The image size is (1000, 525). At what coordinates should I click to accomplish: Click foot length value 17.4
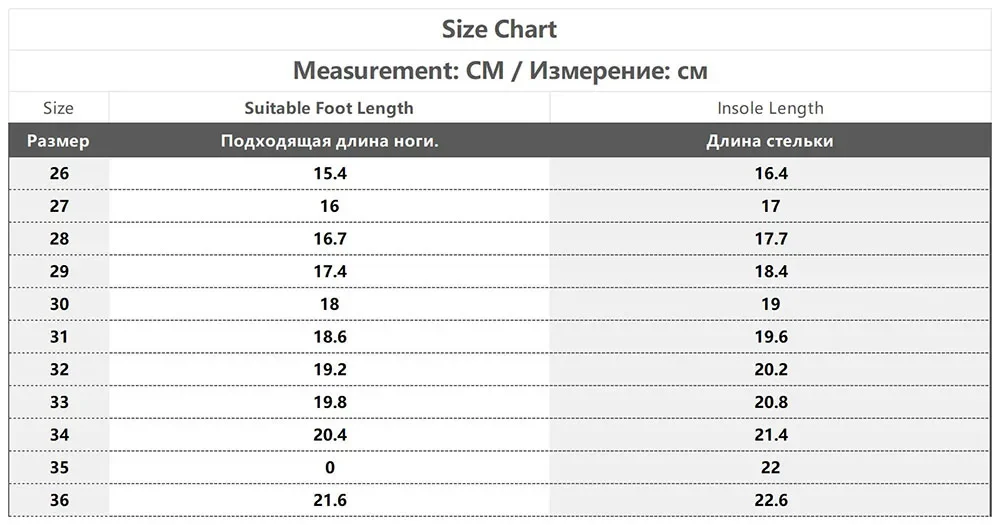330,271
